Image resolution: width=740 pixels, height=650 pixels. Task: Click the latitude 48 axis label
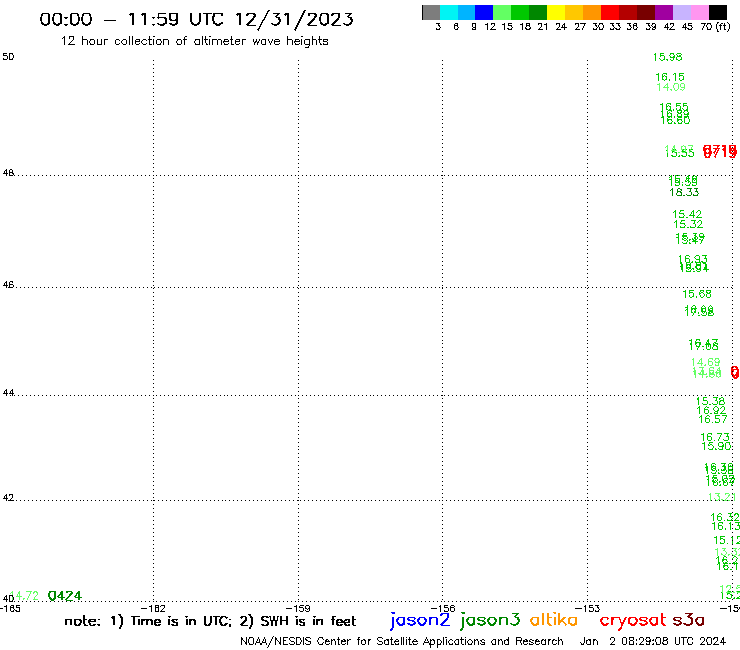(x=8, y=173)
